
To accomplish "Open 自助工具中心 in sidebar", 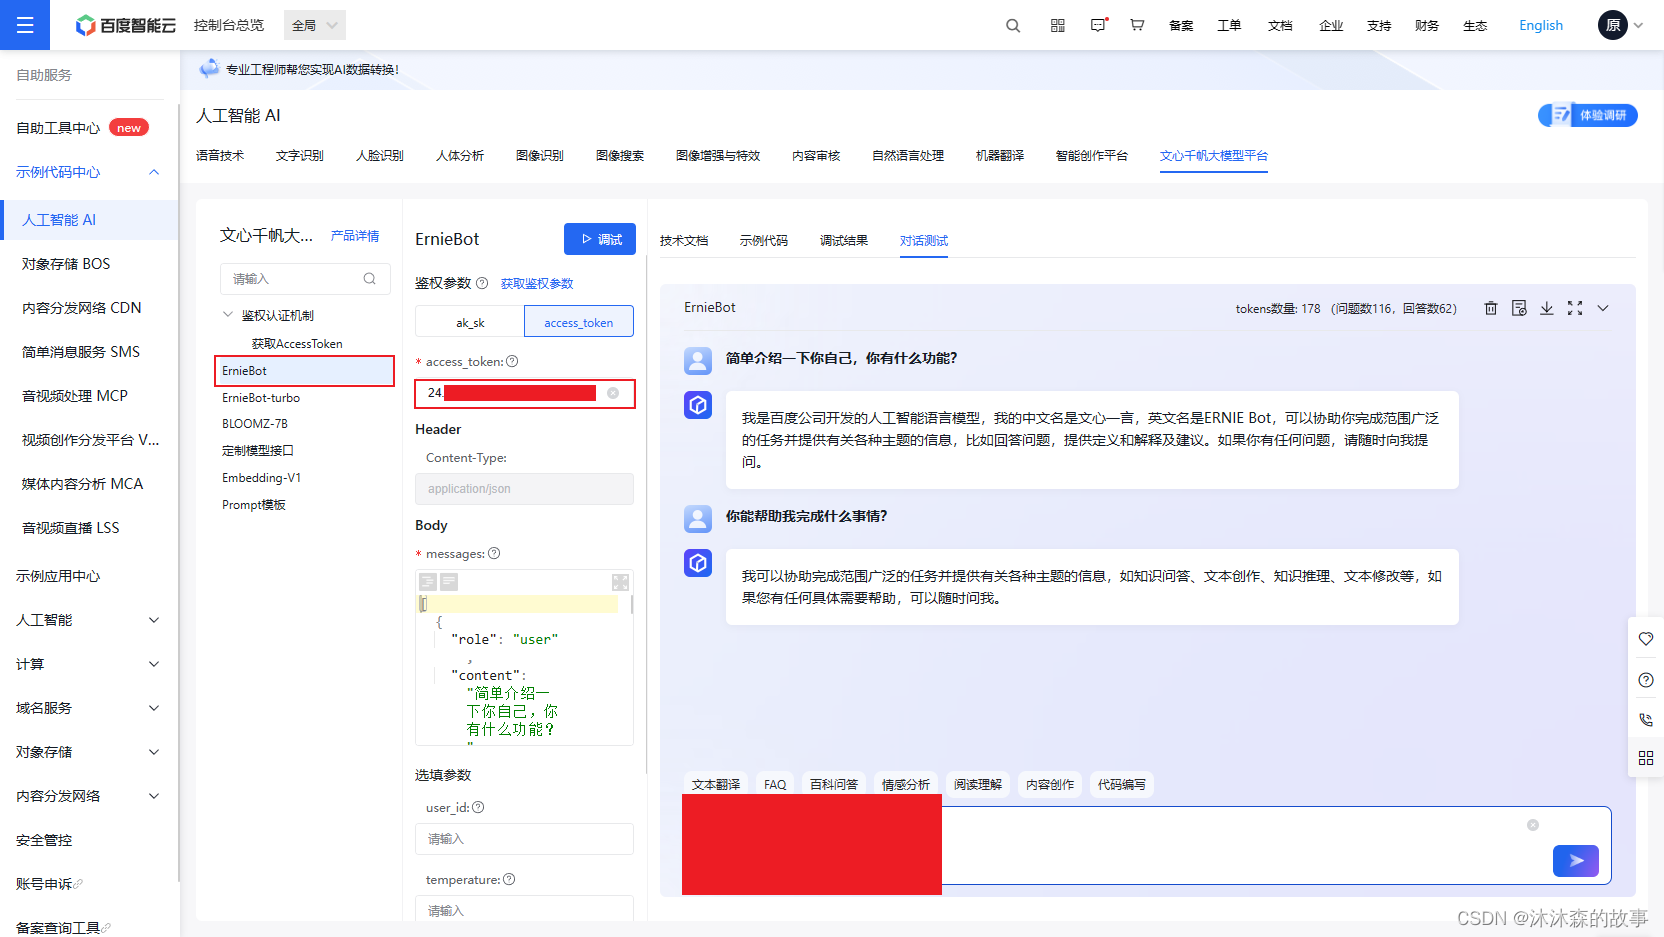I will click(x=58, y=128).
